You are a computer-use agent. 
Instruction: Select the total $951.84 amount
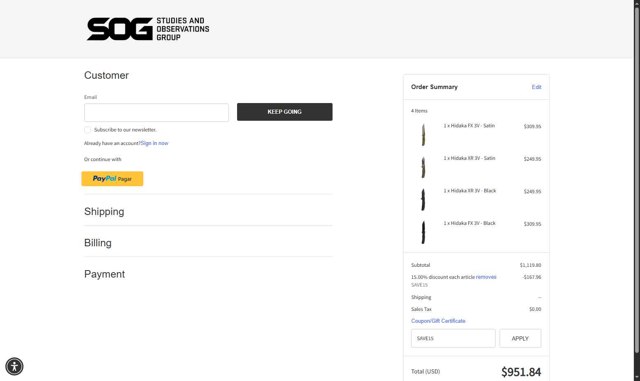point(521,372)
